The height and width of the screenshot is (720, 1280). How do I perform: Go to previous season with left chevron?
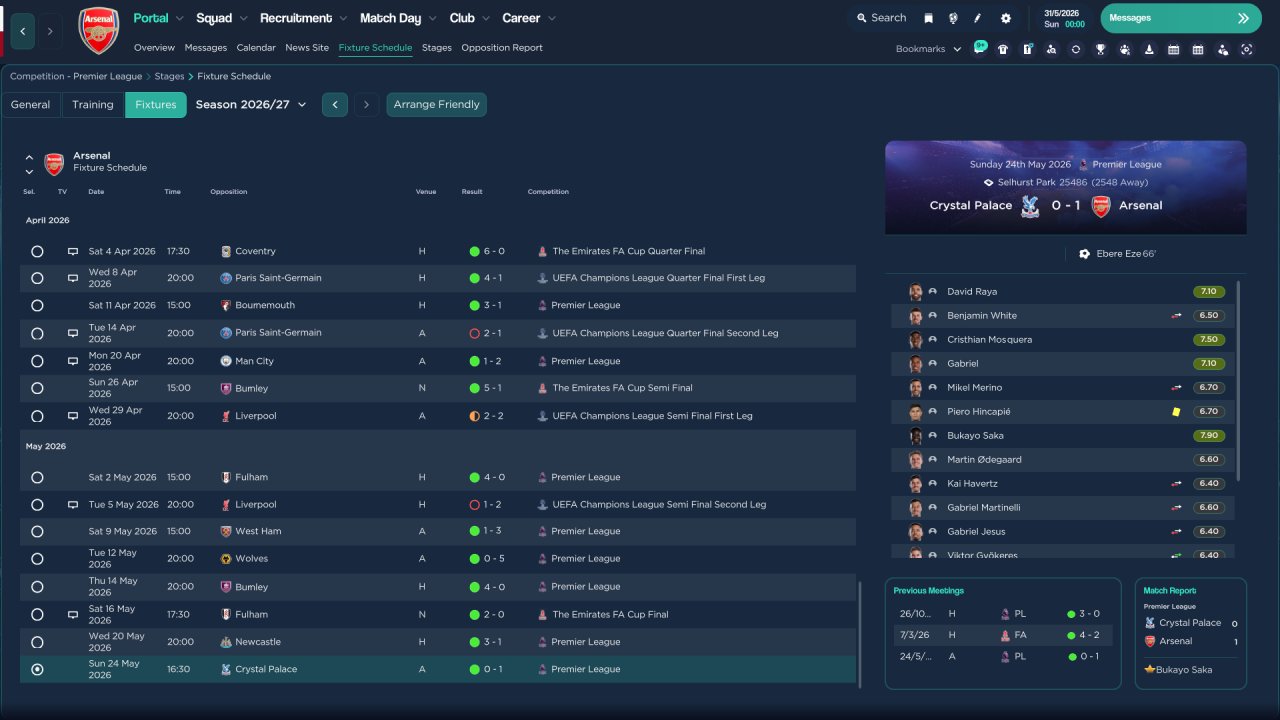click(335, 105)
